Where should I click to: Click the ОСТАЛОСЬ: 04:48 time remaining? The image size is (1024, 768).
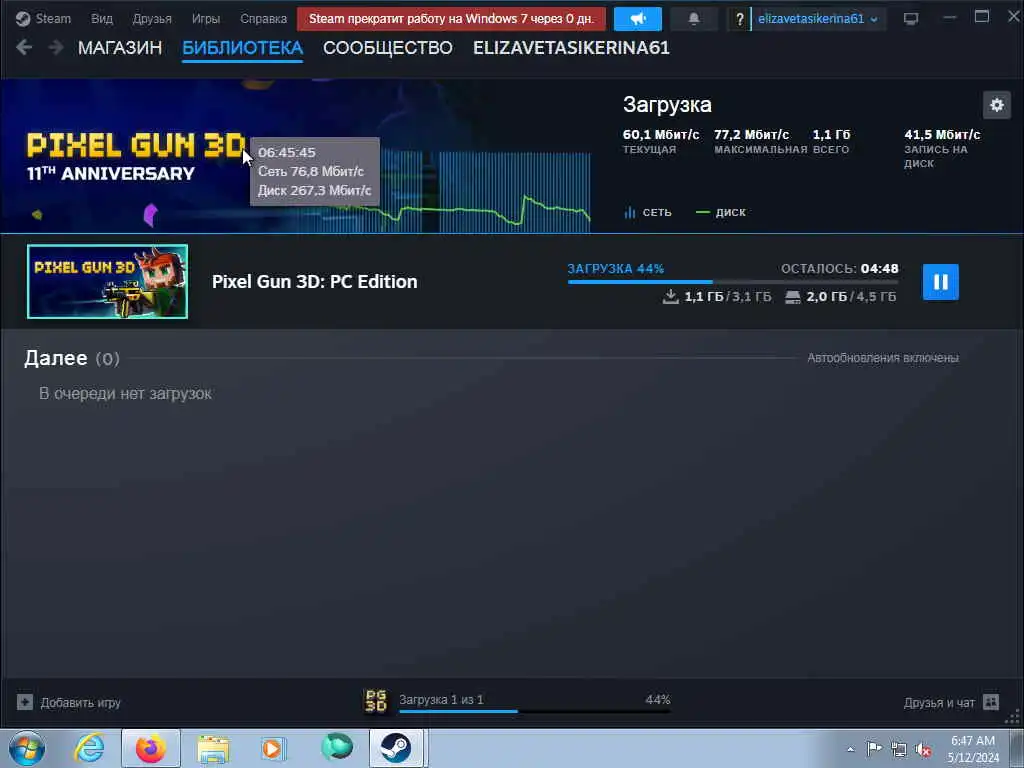pyautogui.click(x=840, y=268)
